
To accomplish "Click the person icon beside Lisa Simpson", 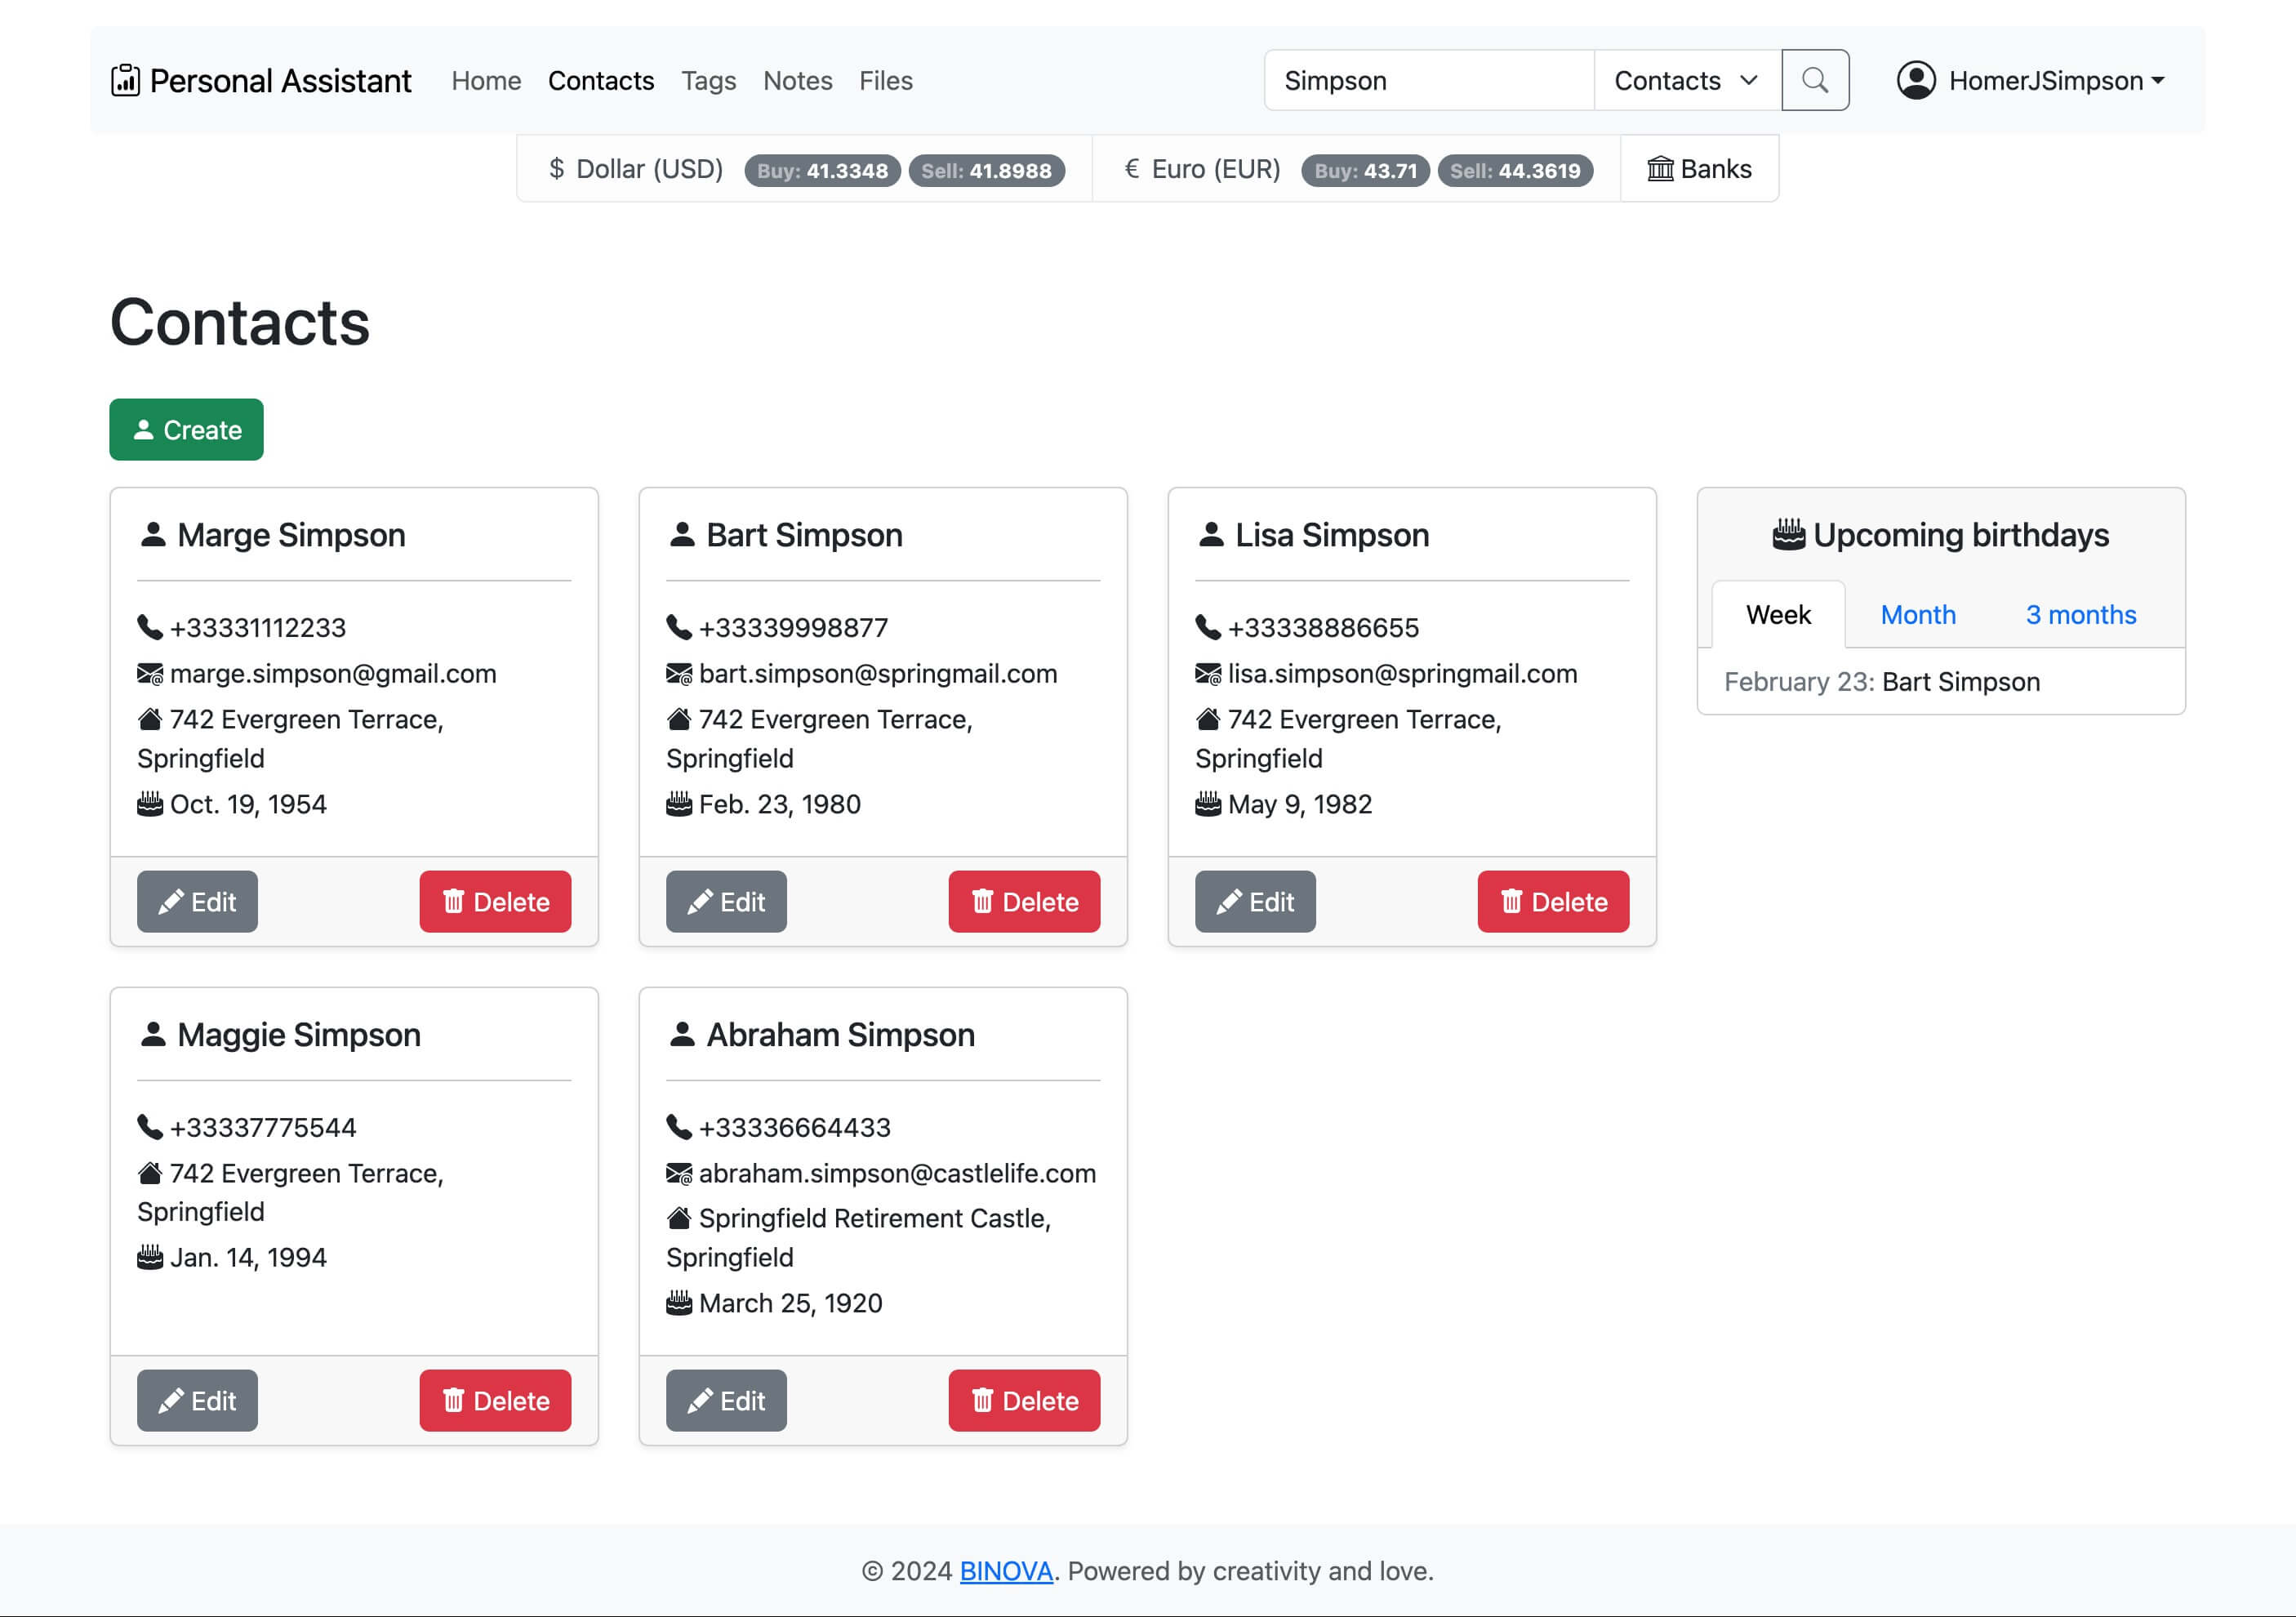I will click(x=1211, y=534).
